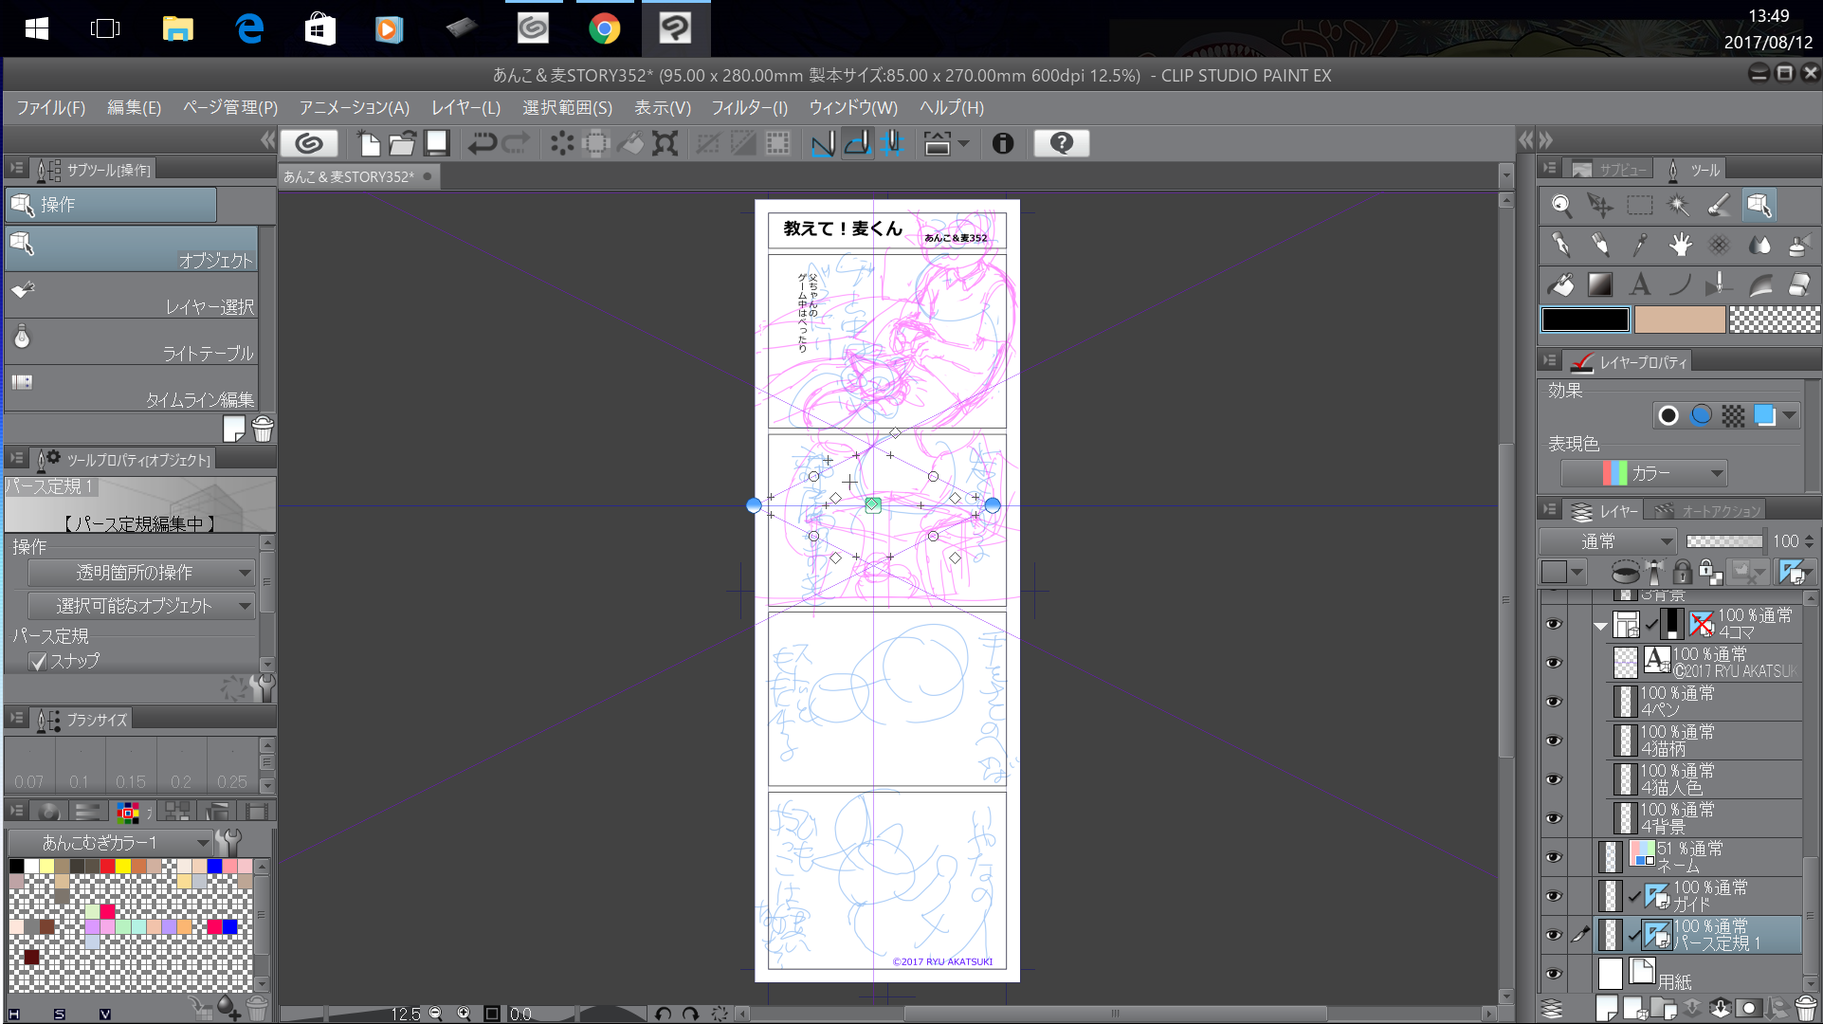The width and height of the screenshot is (1823, 1024).
Task: Click the 操作 sub tool group tab
Action: (x=111, y=205)
